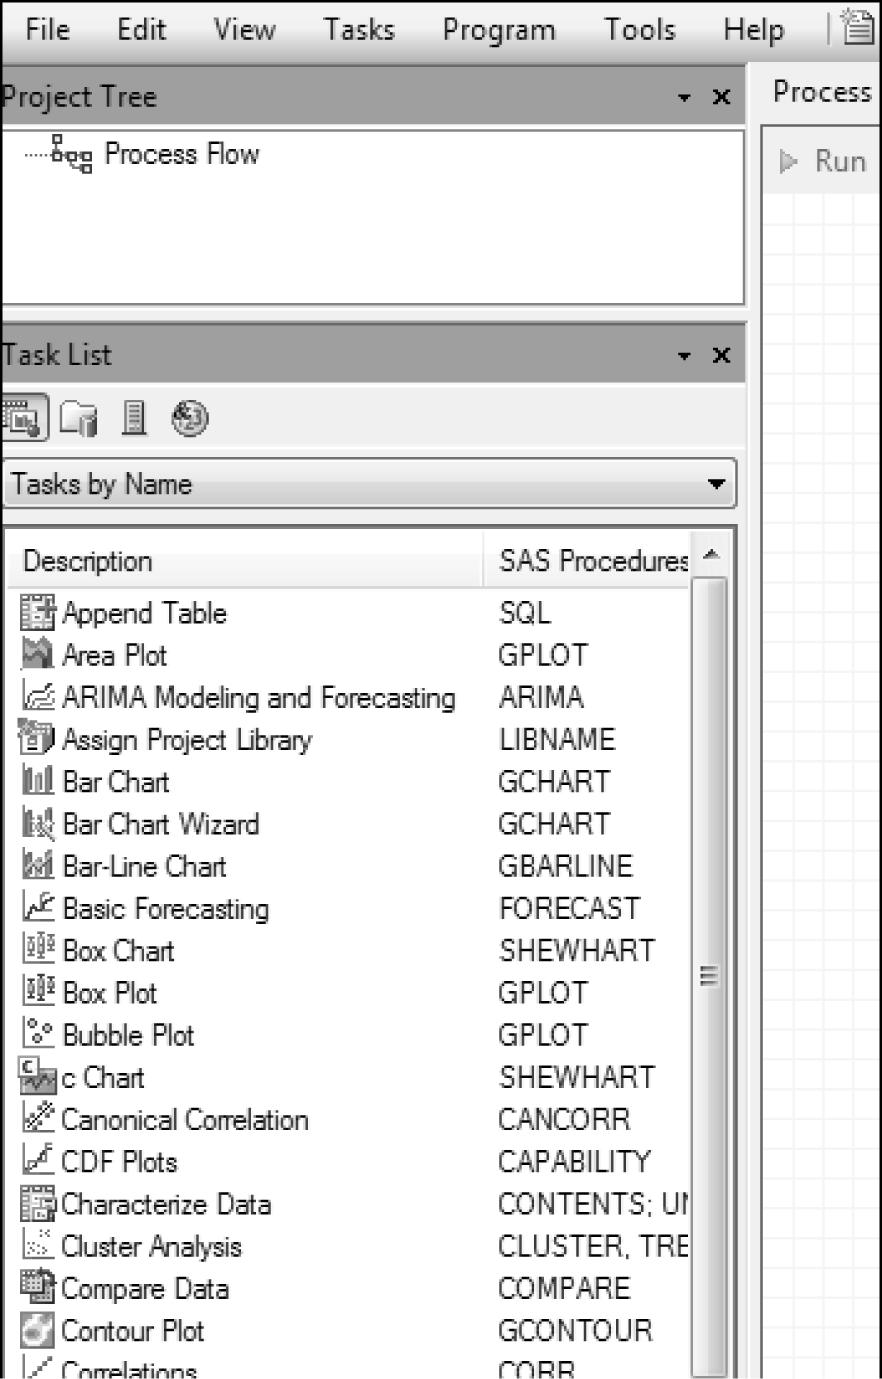882x1379 pixels.
Task: Click the Characterize Data icon
Action: pos(38,1203)
